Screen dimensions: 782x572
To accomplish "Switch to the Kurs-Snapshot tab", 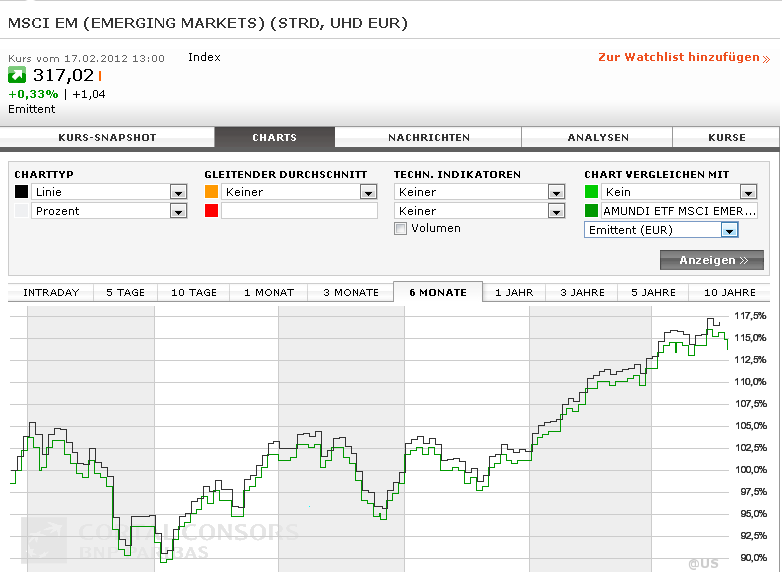I will 107,138.
